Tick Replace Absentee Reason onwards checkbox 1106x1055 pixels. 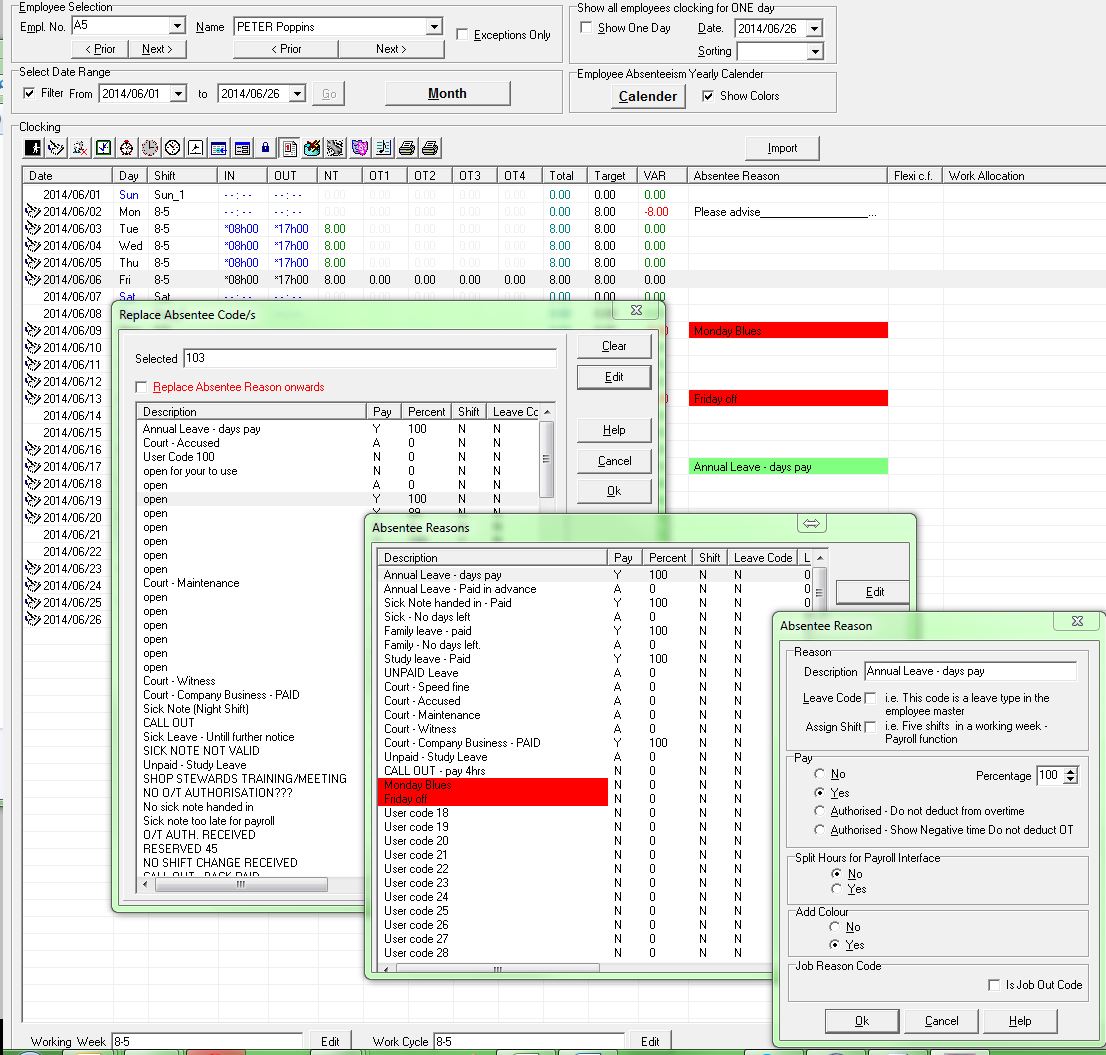pyautogui.click(x=142, y=387)
